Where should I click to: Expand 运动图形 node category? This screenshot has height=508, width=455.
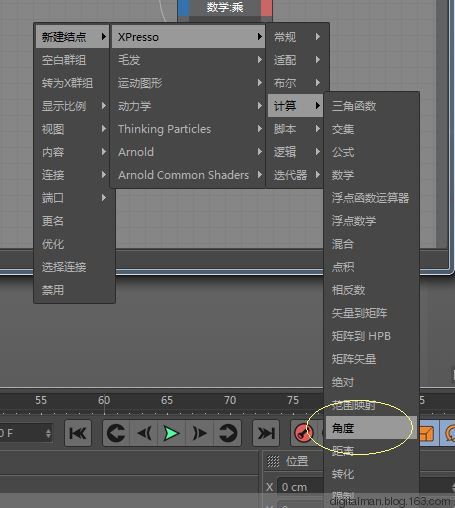coord(188,83)
